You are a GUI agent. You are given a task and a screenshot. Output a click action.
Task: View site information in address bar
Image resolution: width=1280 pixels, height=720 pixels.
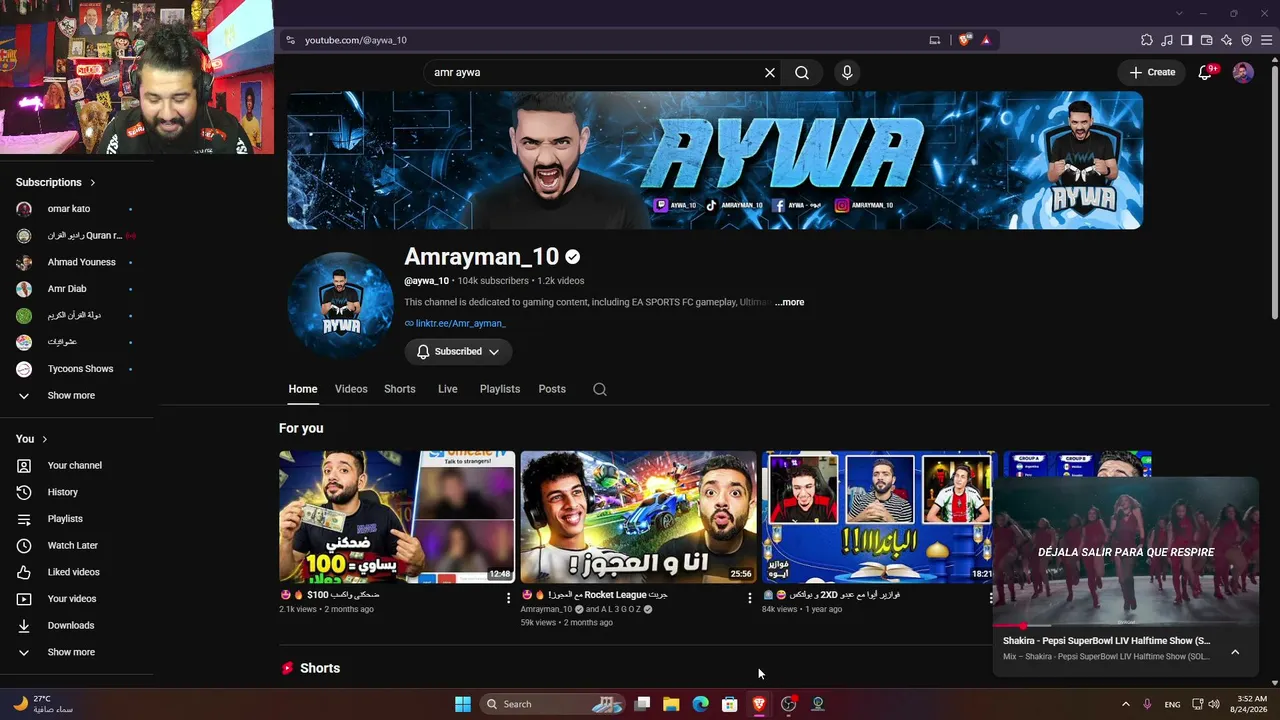point(290,40)
